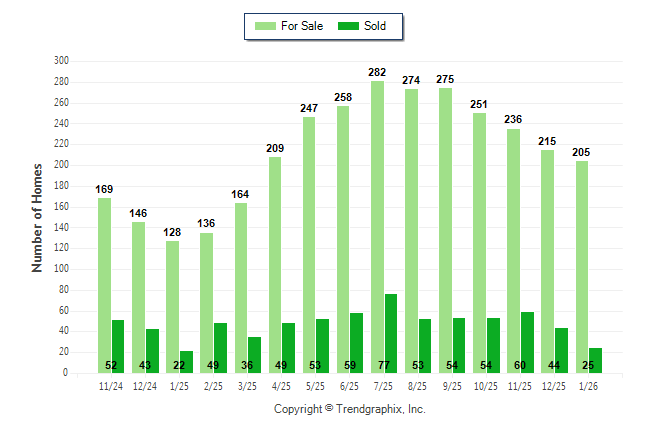Click the For Sale legend color swatch
This screenshot has height=434, width=646.
point(267,26)
